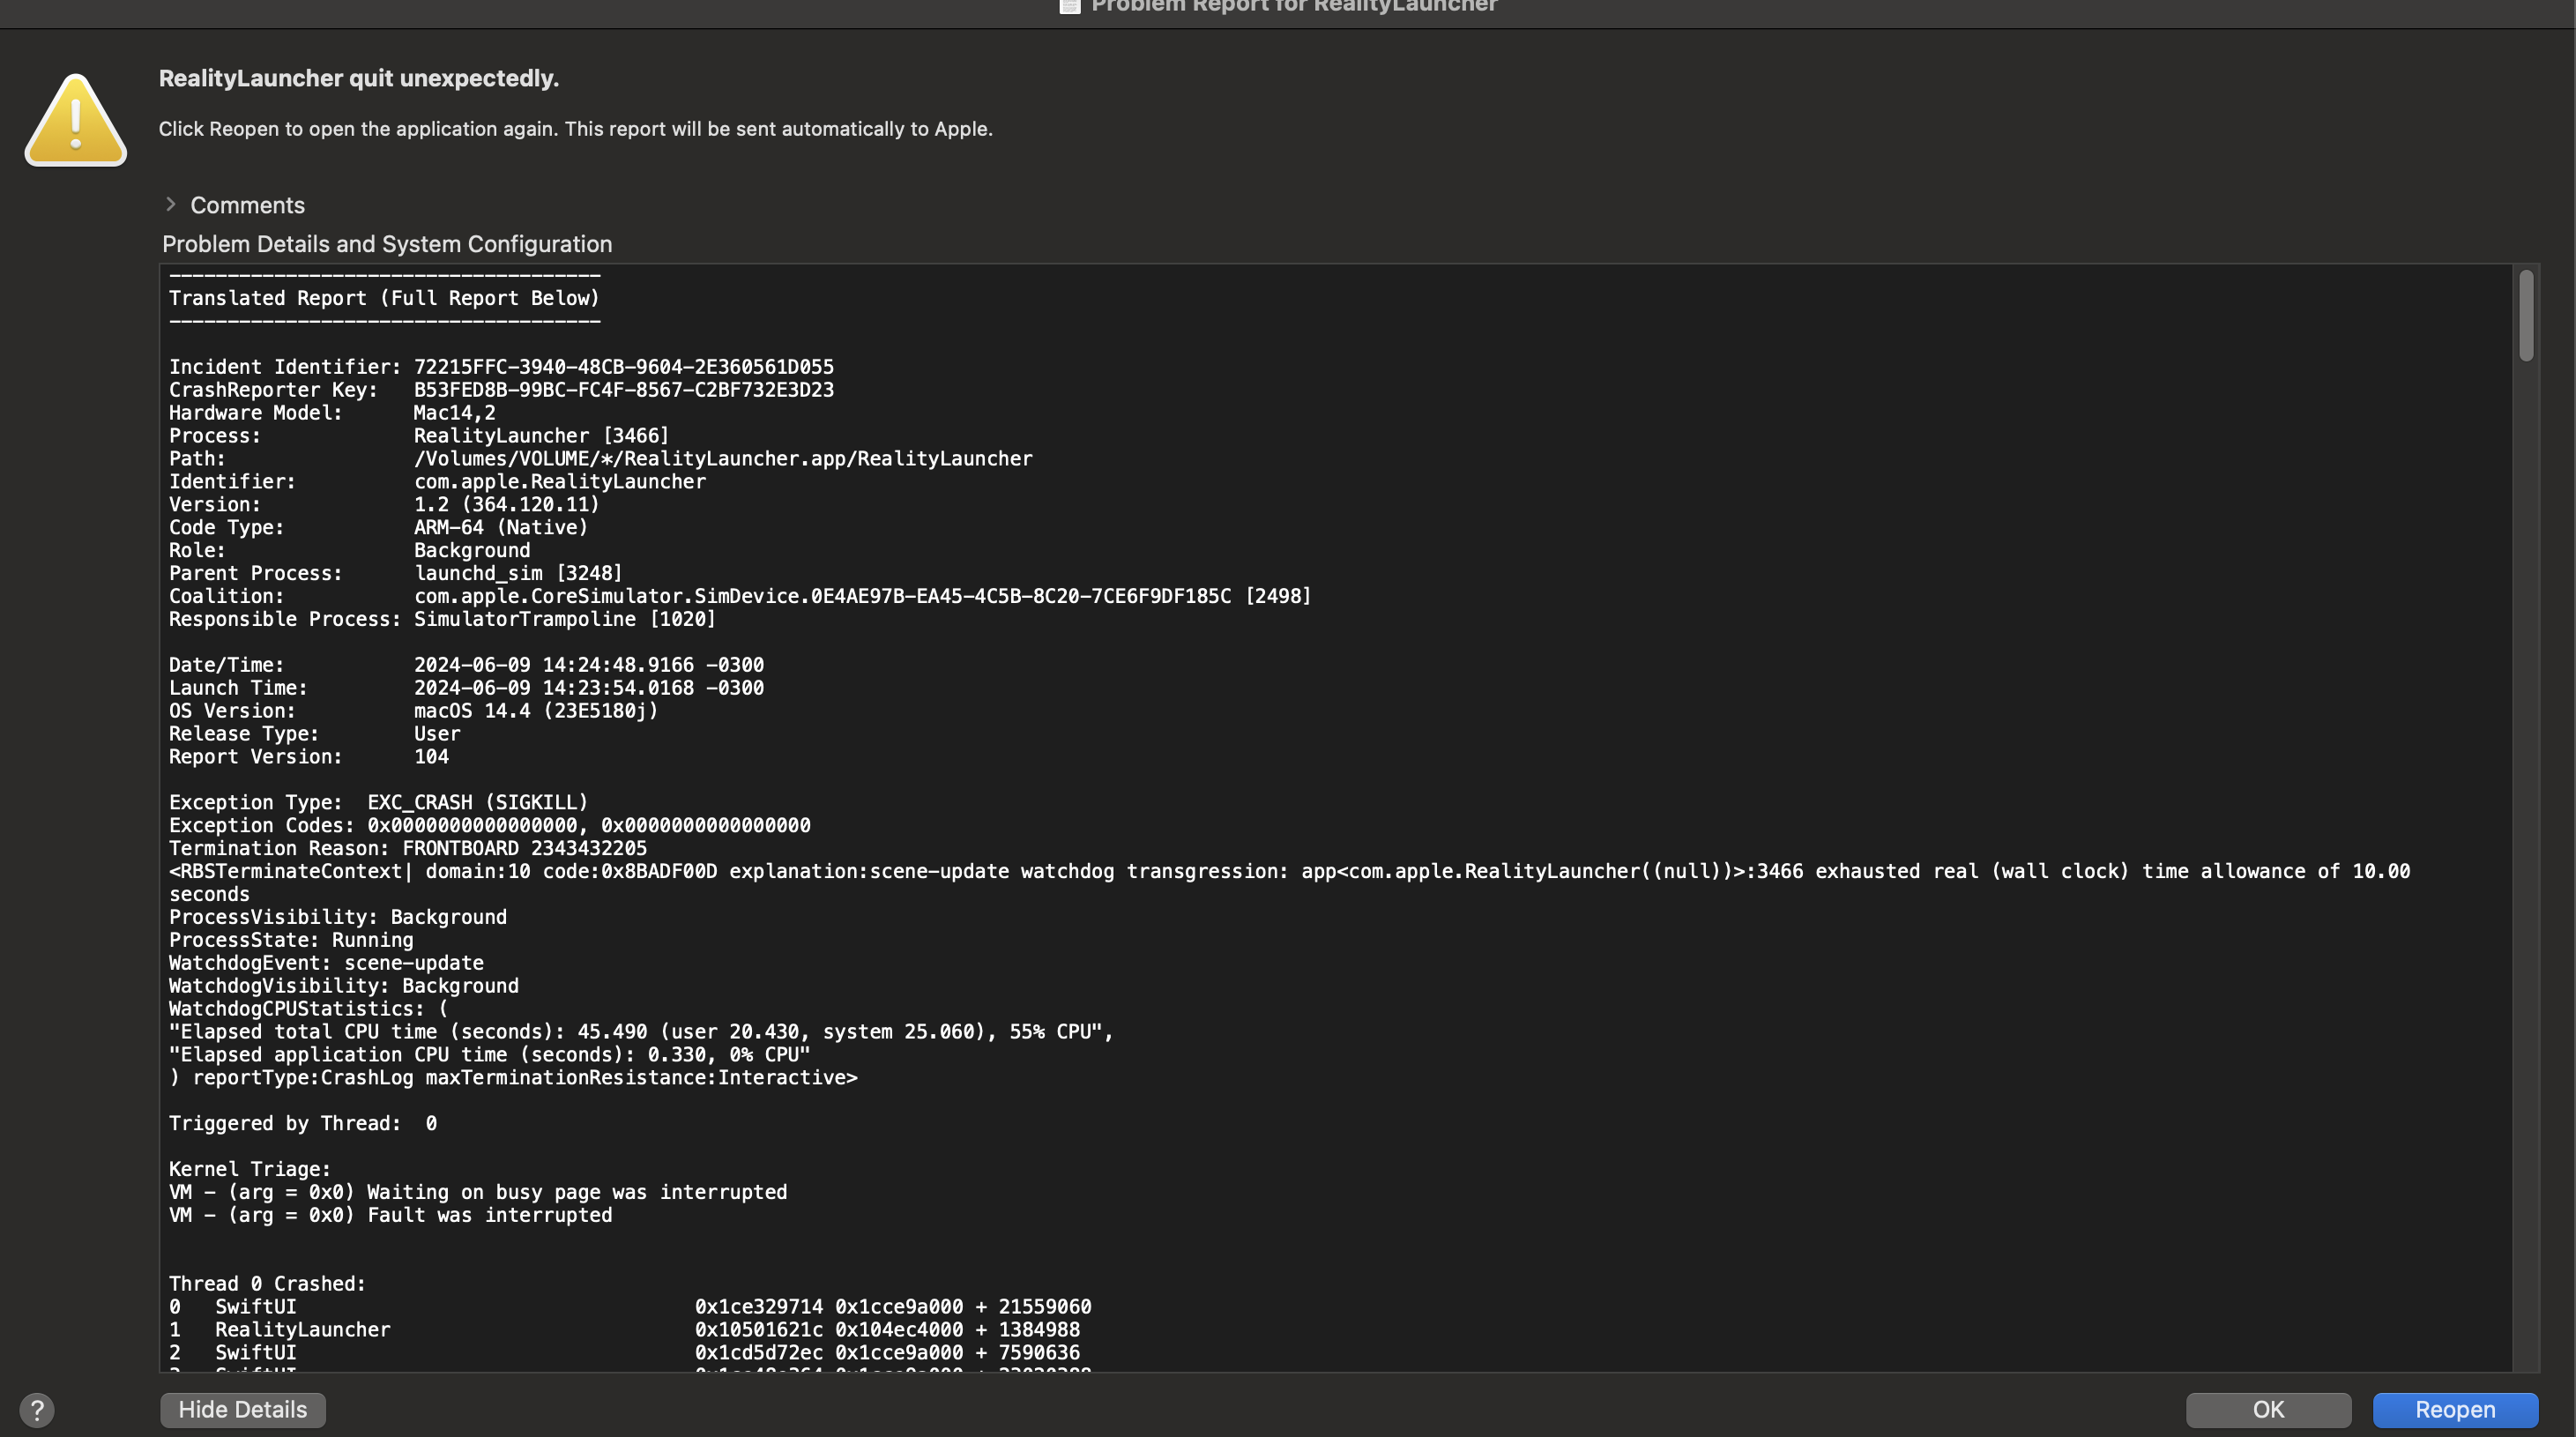Image resolution: width=2576 pixels, height=1437 pixels.
Task: Click the Exception Codes line
Action: (x=490, y=826)
